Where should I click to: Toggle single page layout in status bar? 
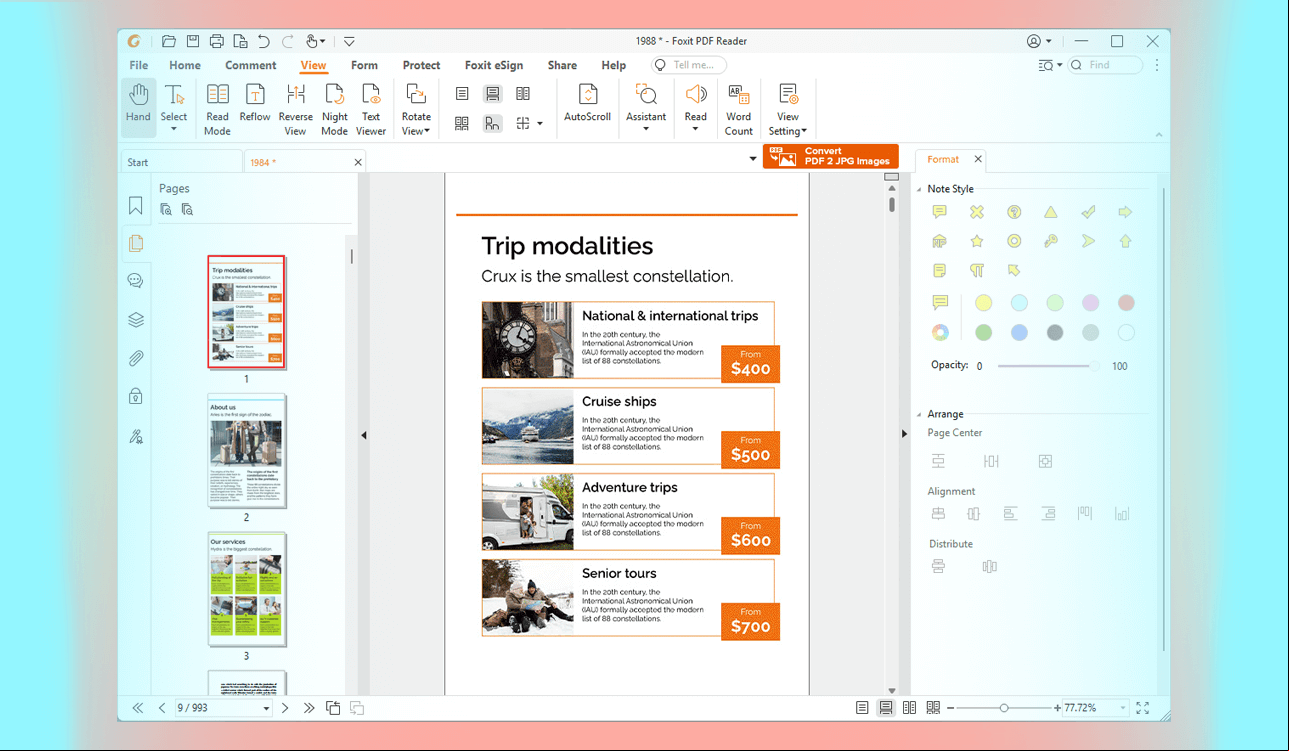point(862,708)
